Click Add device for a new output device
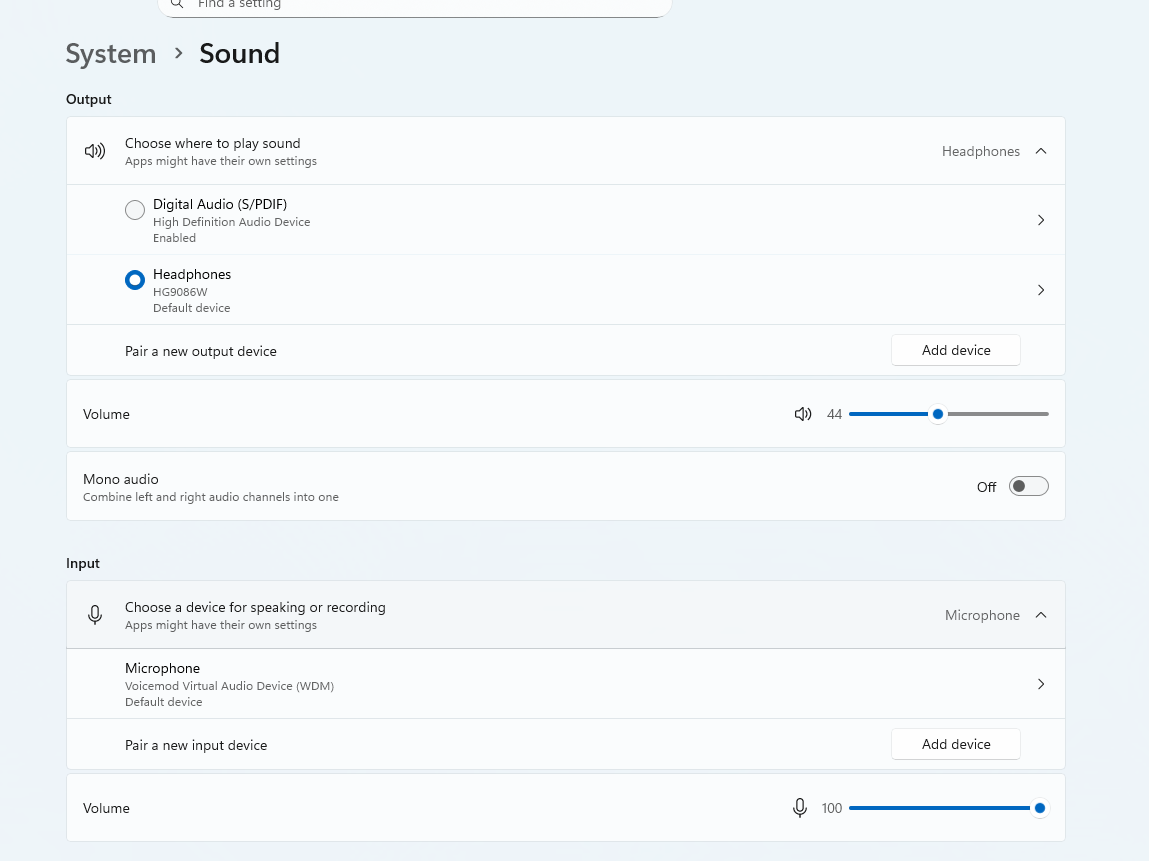Viewport: 1149px width, 861px height. tap(956, 350)
